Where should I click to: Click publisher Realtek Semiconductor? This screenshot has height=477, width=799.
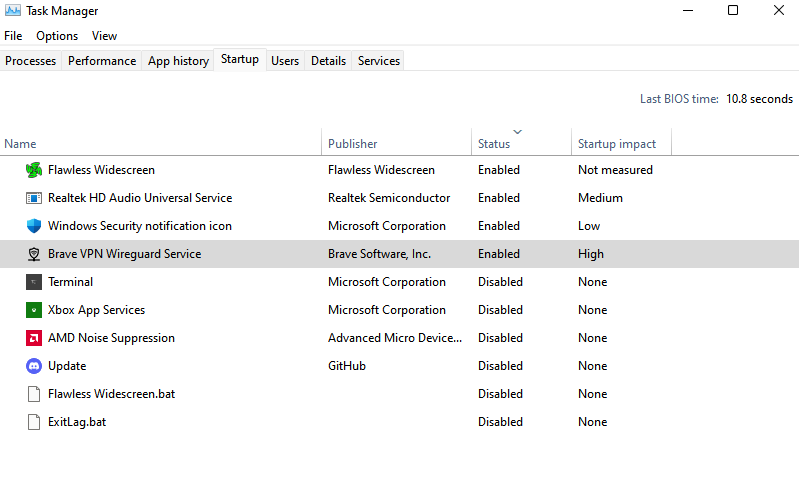tap(389, 198)
